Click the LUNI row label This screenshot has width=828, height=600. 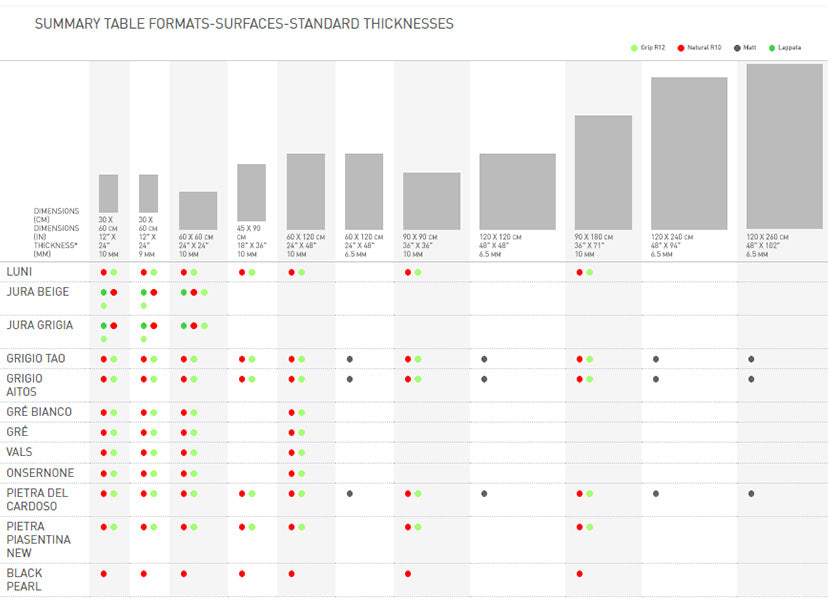[20, 272]
